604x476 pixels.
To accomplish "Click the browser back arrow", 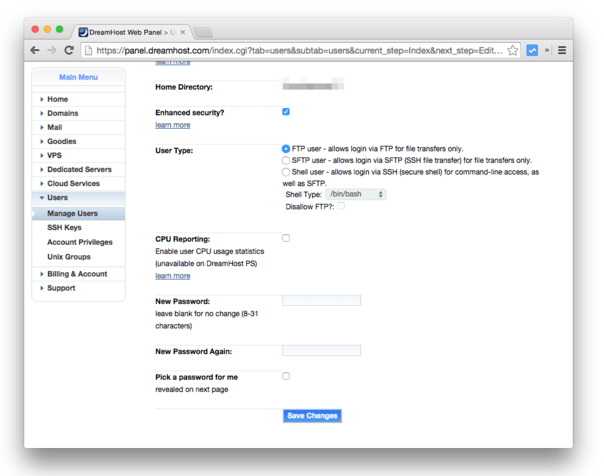I will [35, 49].
